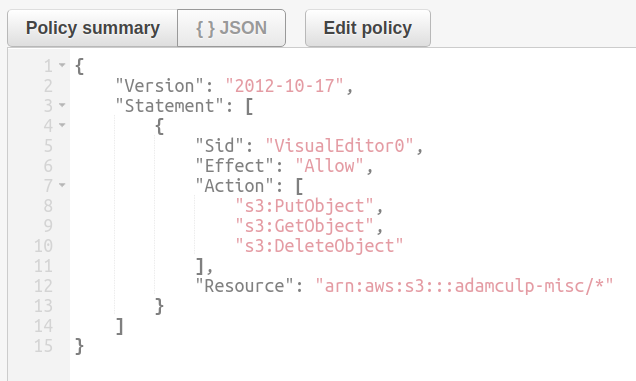636x381 pixels.
Task: Click the "VisualEditor0" value
Action: click(339, 146)
